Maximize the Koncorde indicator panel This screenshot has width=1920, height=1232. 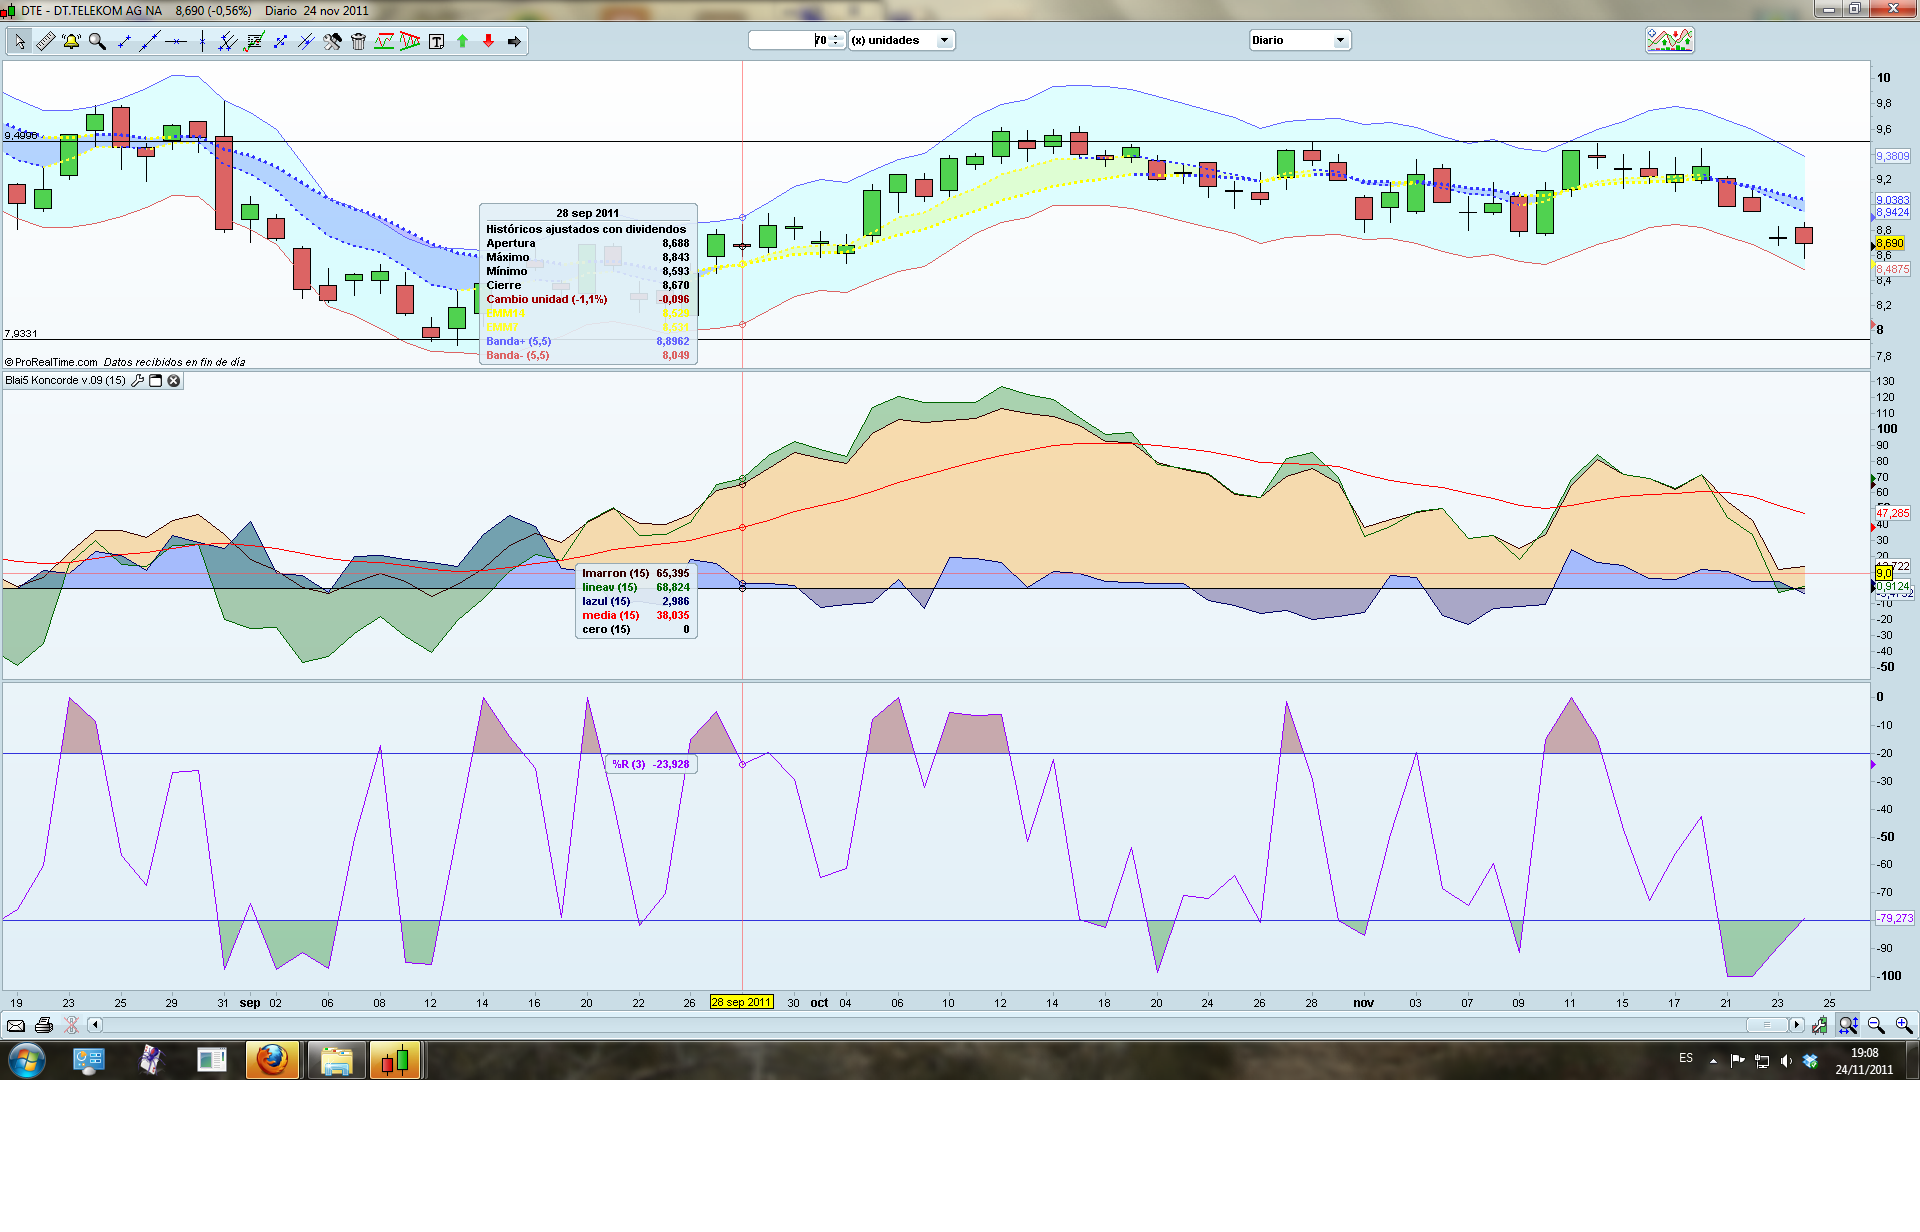(156, 381)
